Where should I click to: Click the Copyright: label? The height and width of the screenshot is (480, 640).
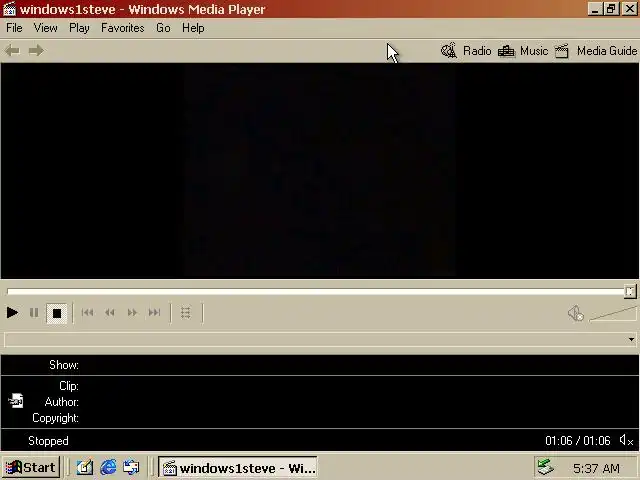click(56, 418)
